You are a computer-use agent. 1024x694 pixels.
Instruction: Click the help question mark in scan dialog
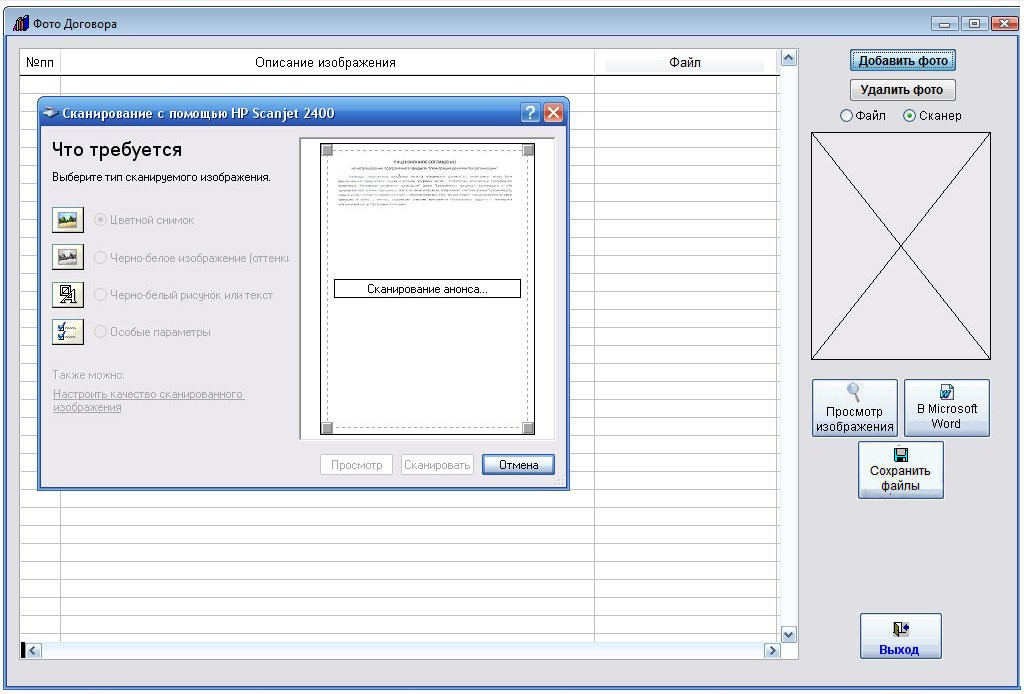530,113
